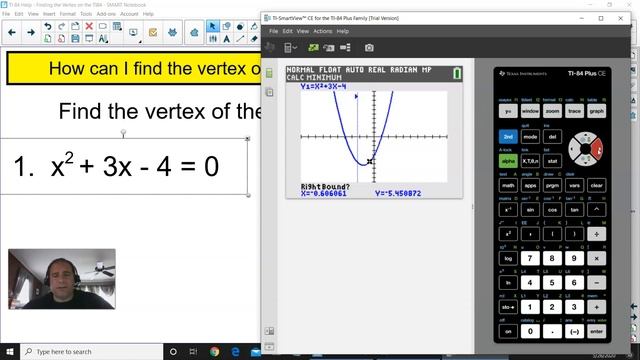Image resolution: width=640 pixels, height=360 pixels.
Task: Click the math key on calculator
Action: point(508,185)
